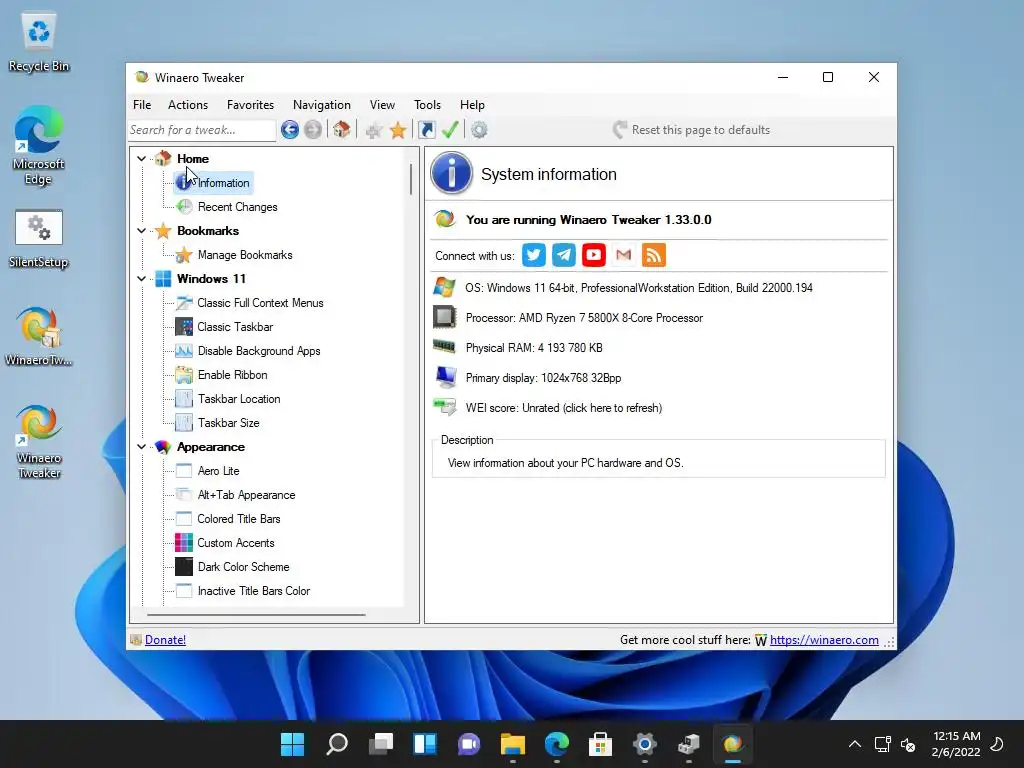Open settings via the toolbar gear icon
Viewport: 1024px width, 768px height.
pyautogui.click(x=479, y=130)
